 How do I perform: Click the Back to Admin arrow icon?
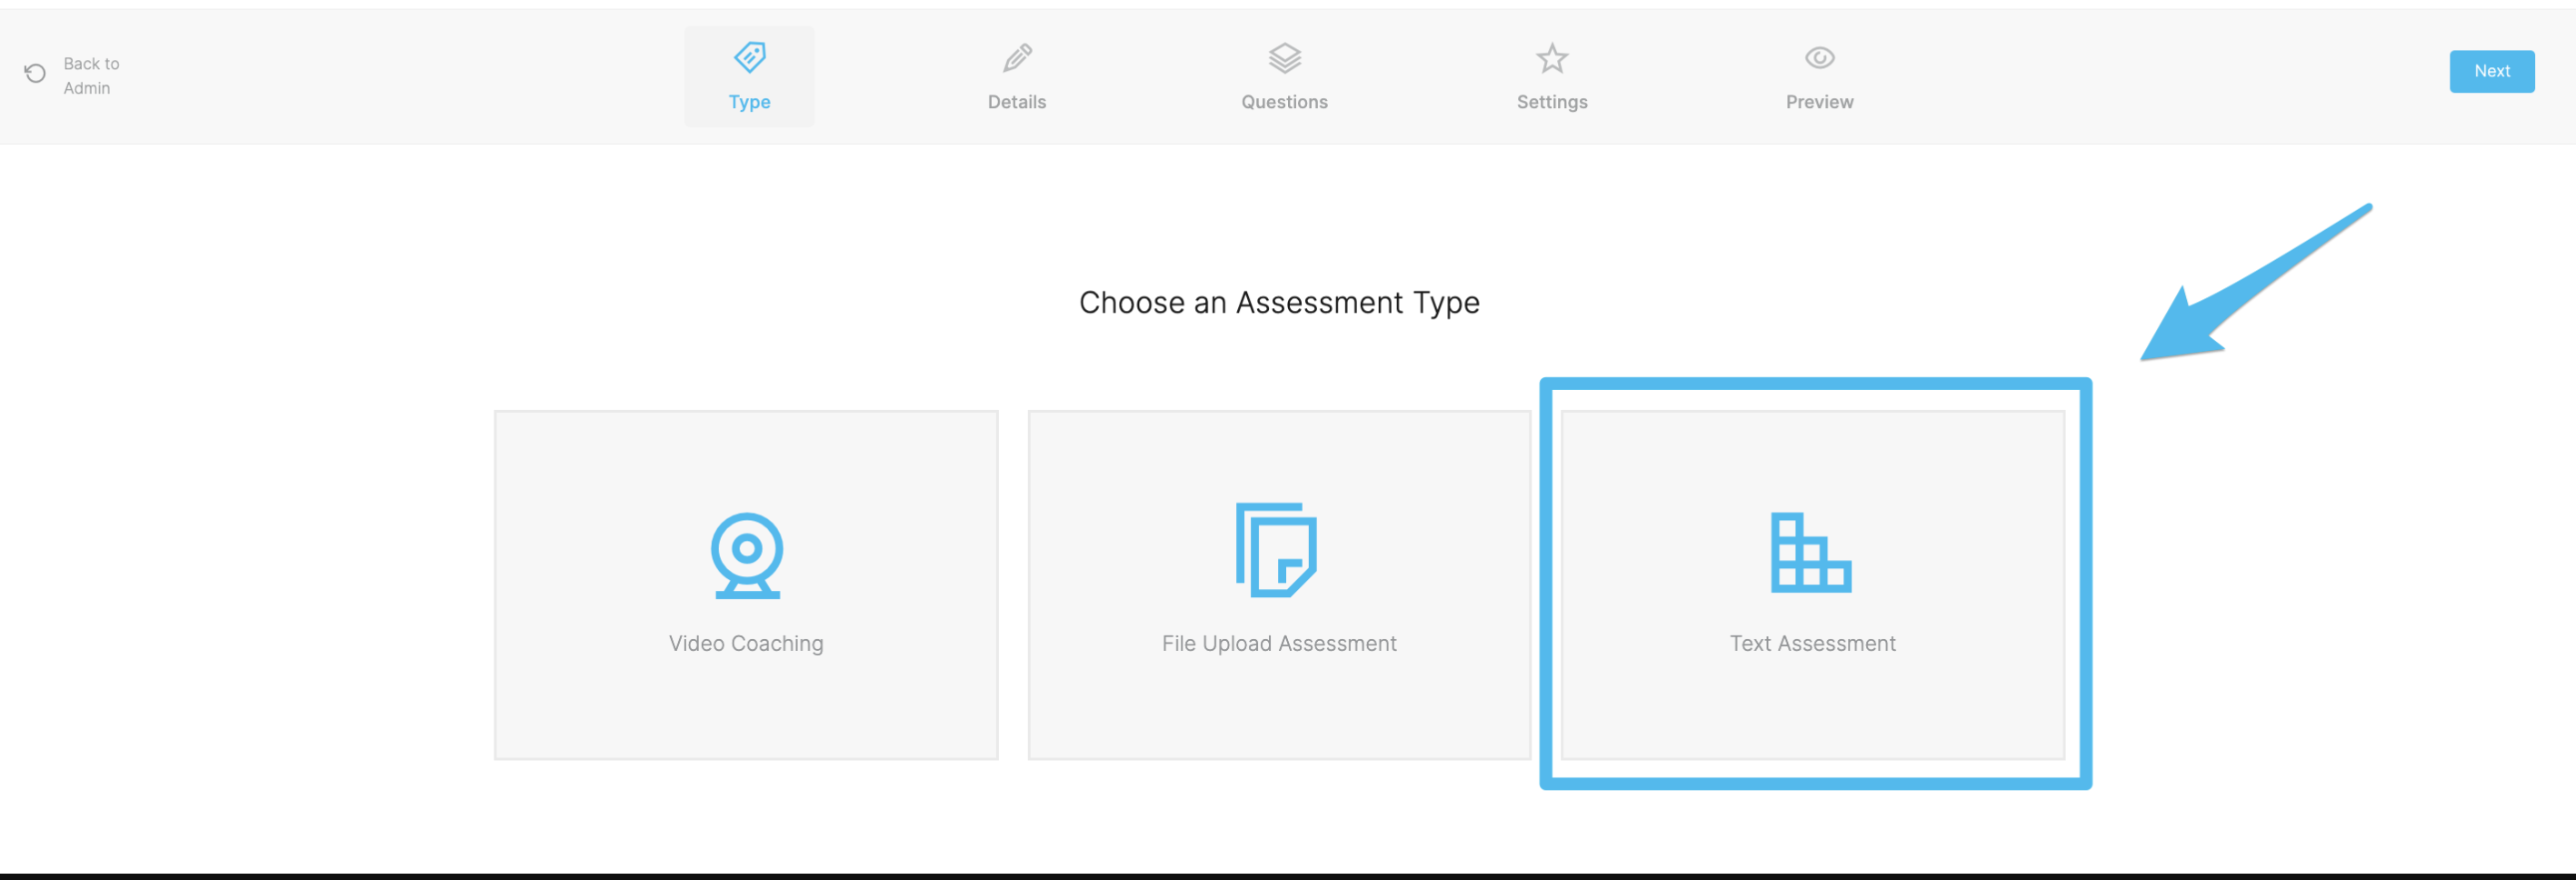(35, 73)
